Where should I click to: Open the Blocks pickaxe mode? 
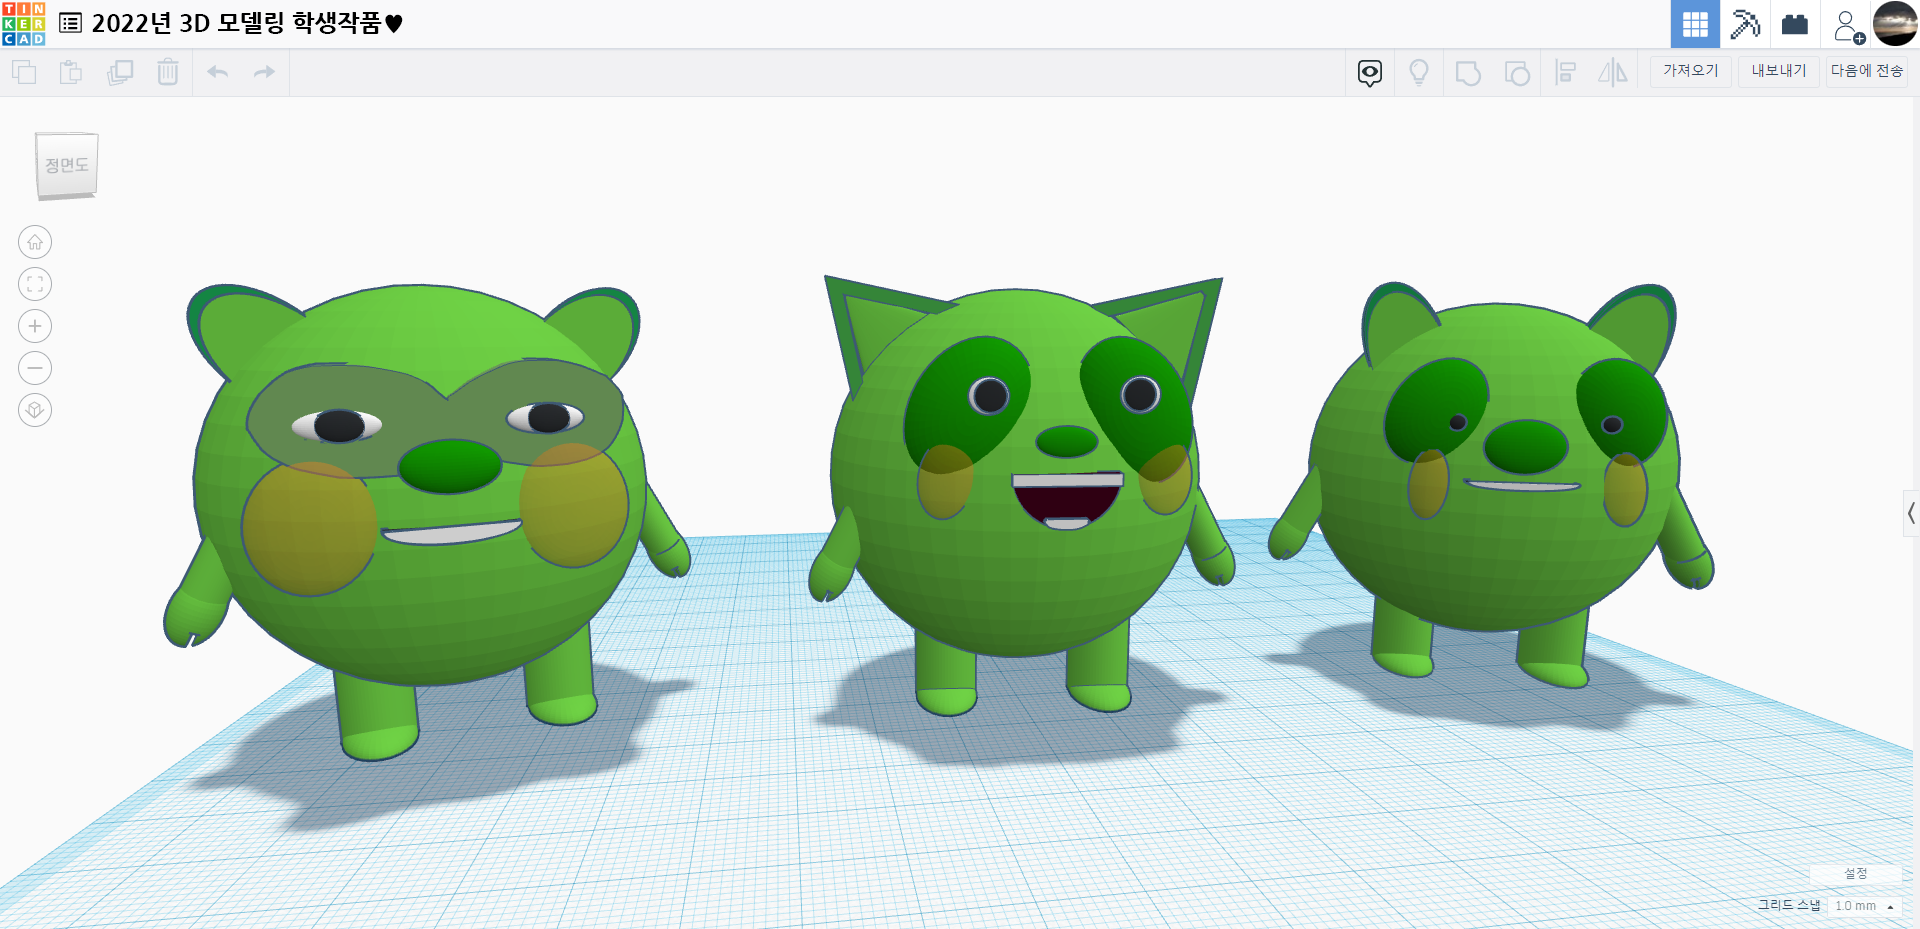(x=1745, y=24)
